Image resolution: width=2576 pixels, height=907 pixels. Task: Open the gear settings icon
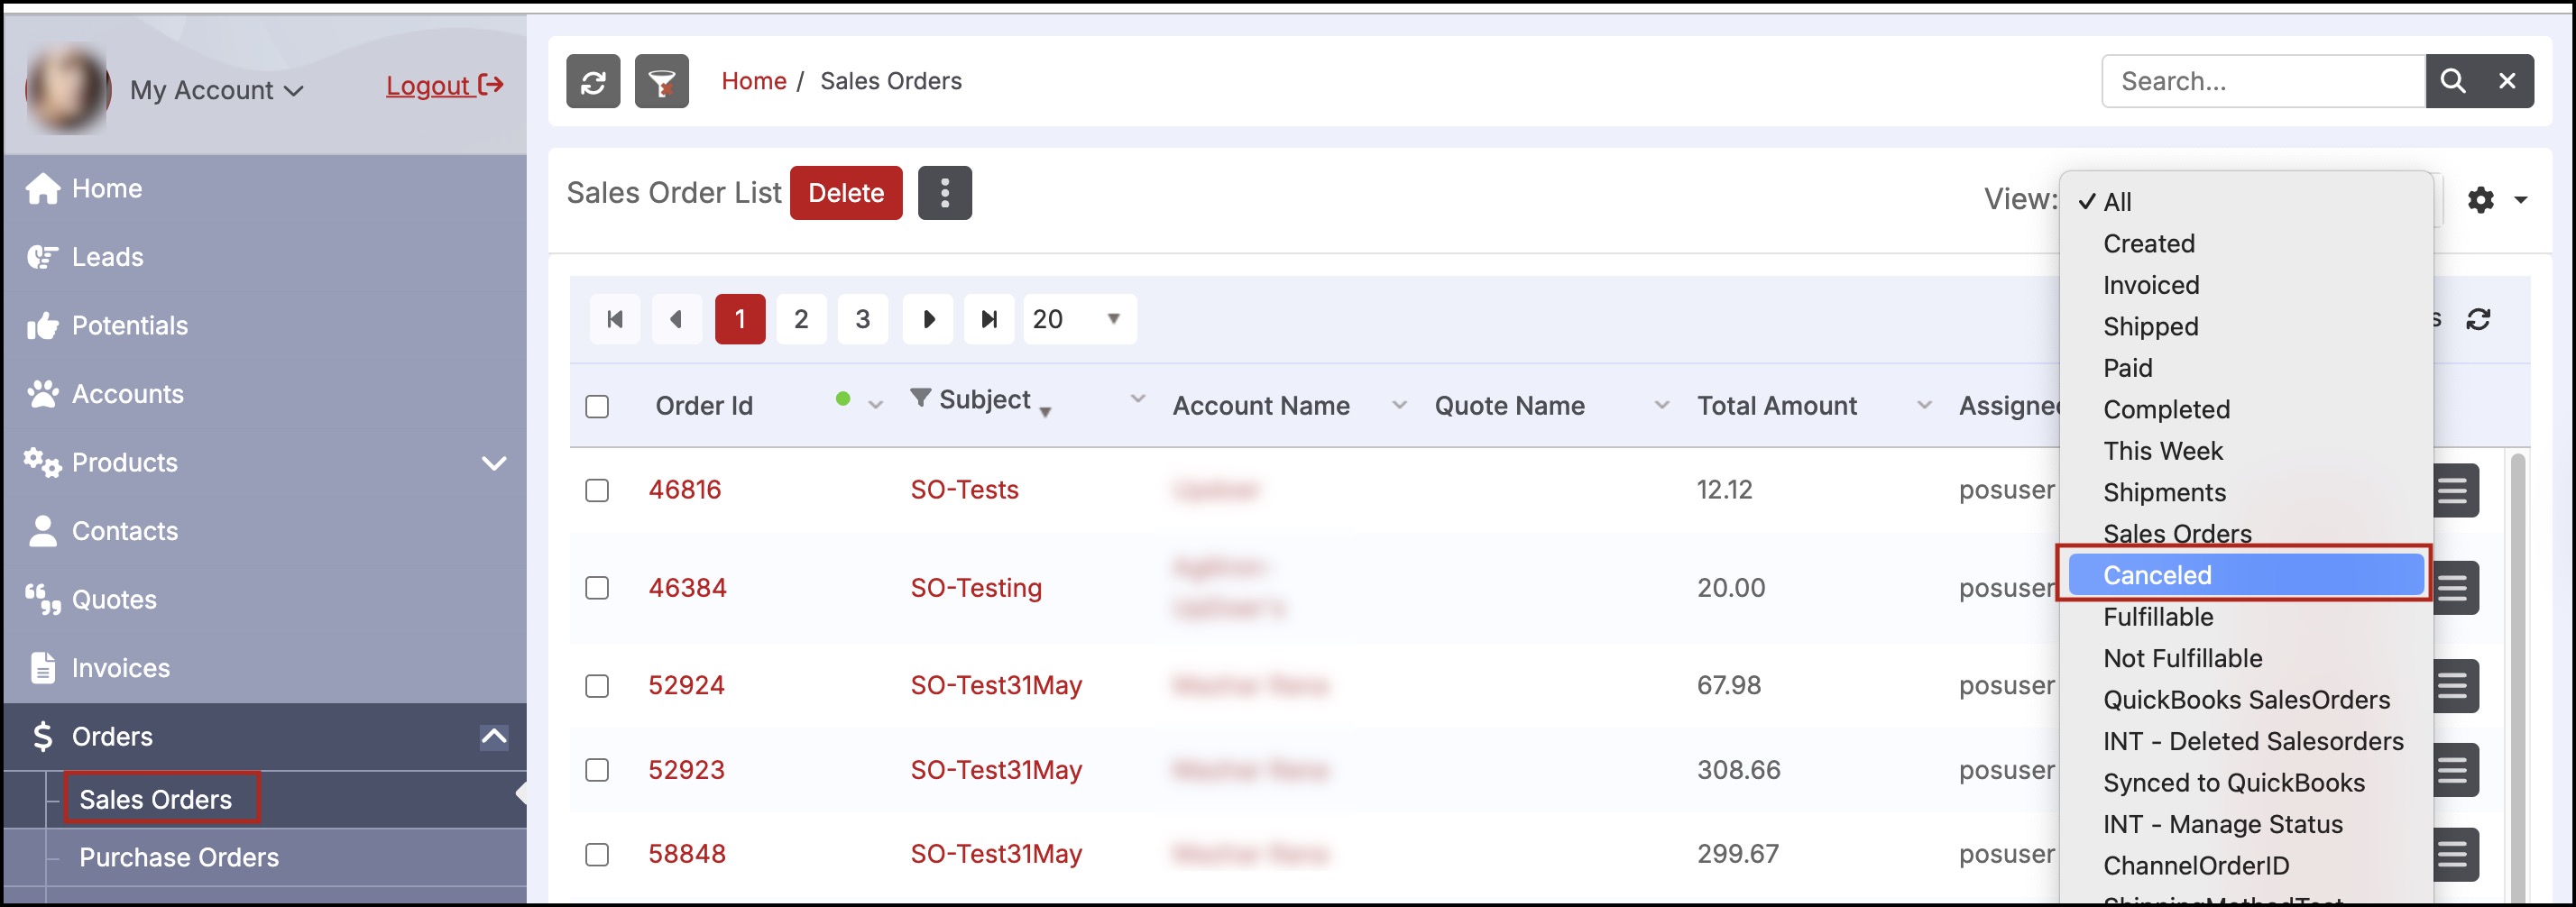2480,200
